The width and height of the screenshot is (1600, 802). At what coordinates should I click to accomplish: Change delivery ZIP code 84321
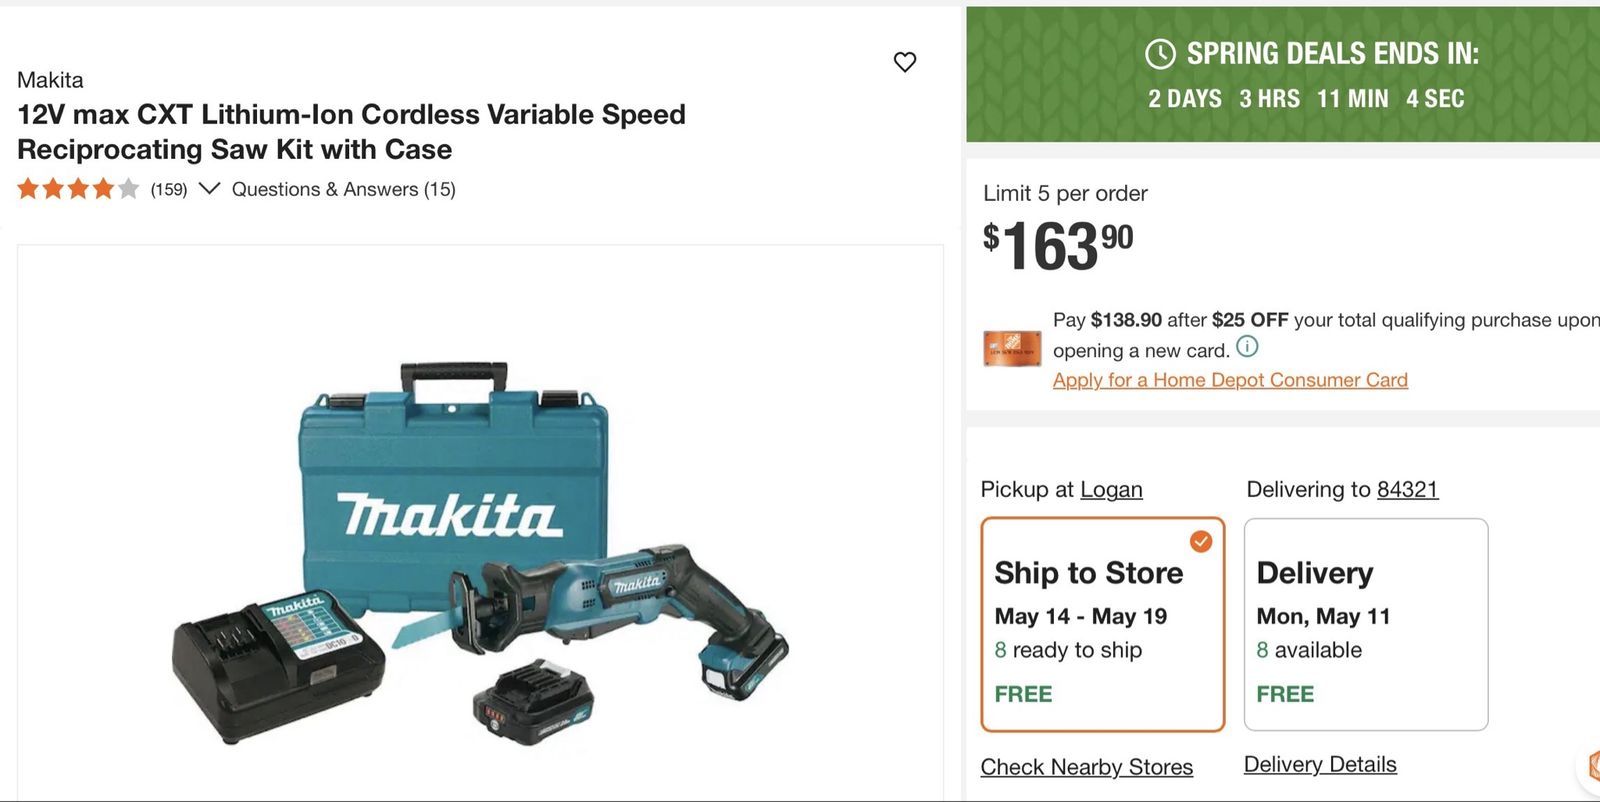1408,489
